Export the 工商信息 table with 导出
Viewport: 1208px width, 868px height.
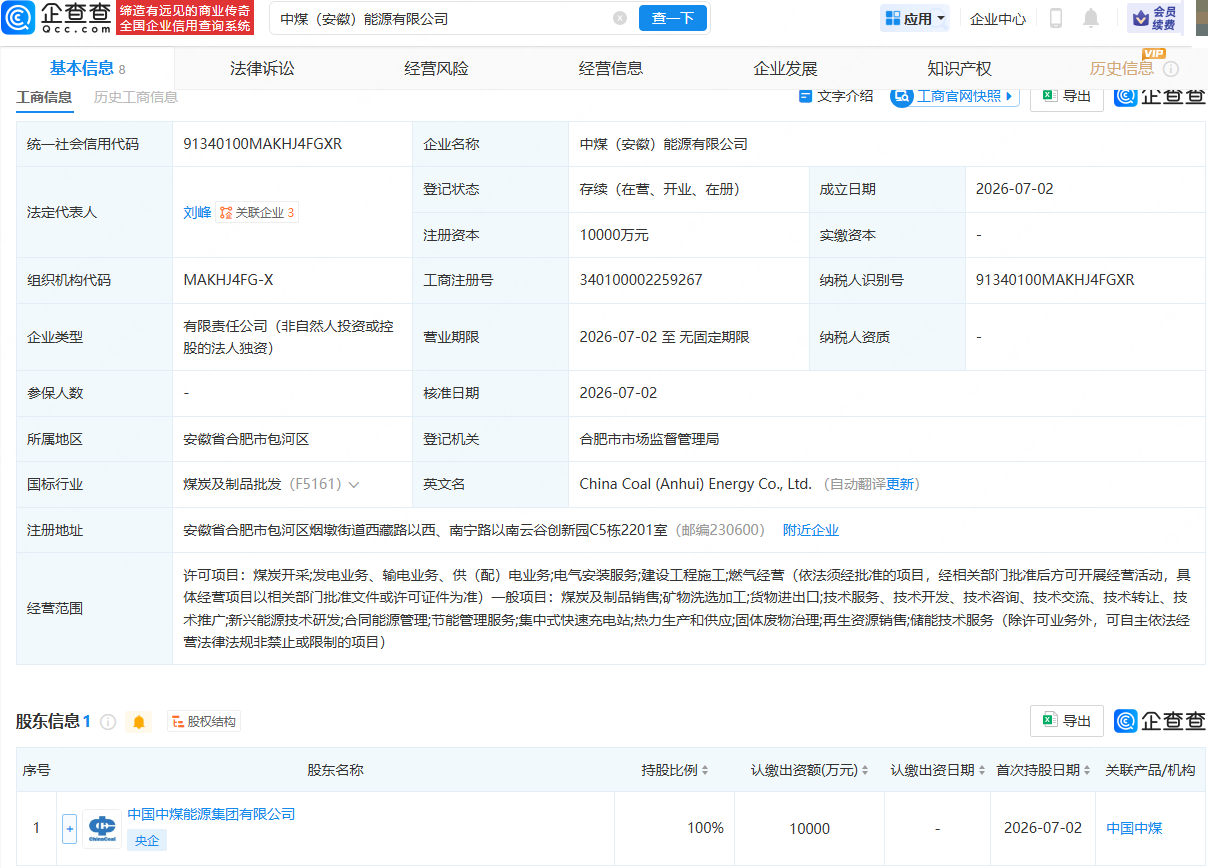(1066, 96)
